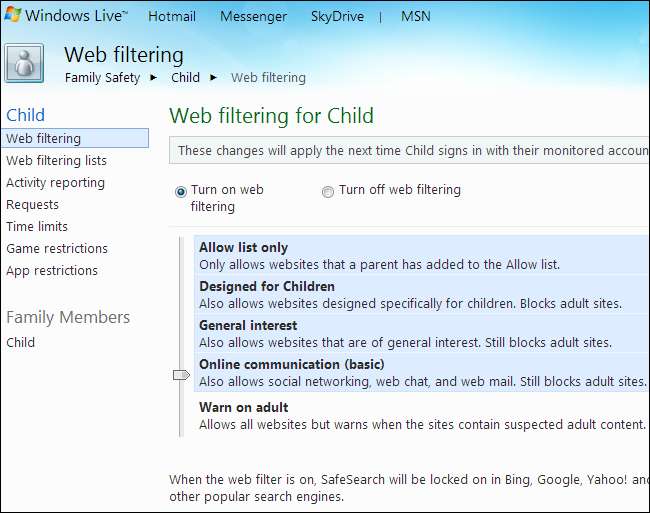The image size is (650, 513).
Task: Click Family Safety breadcrumb link
Action: pos(103,77)
